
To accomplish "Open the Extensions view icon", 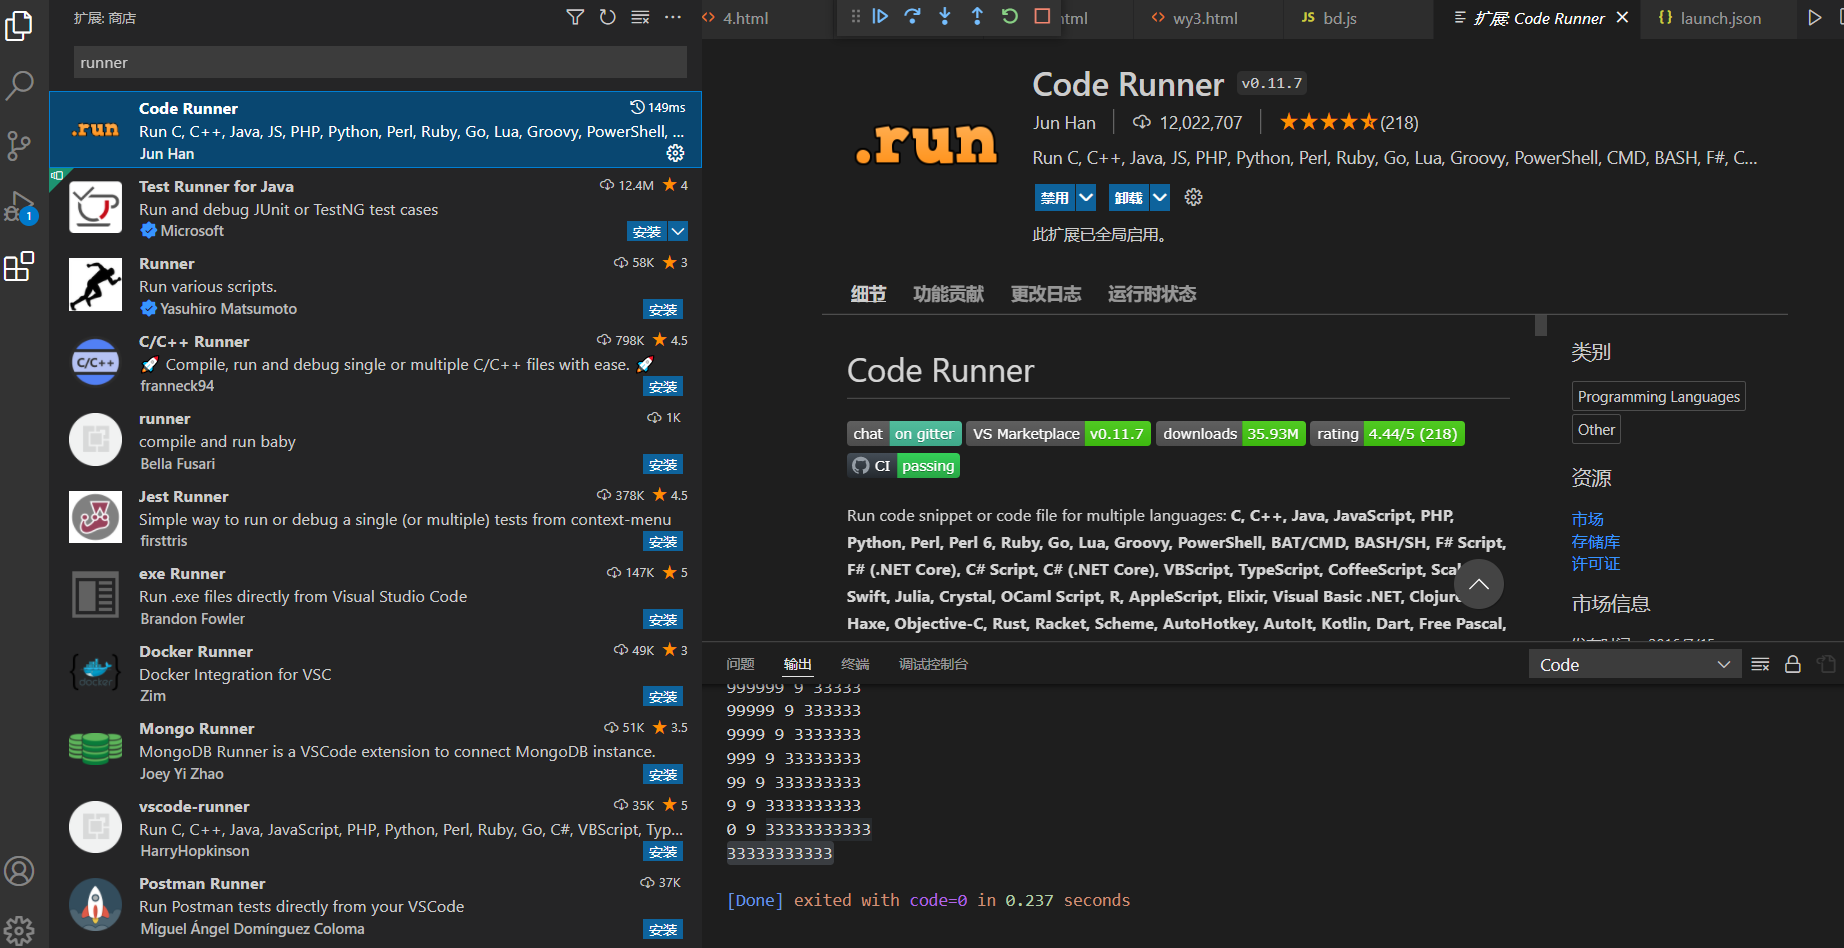I will (x=19, y=267).
